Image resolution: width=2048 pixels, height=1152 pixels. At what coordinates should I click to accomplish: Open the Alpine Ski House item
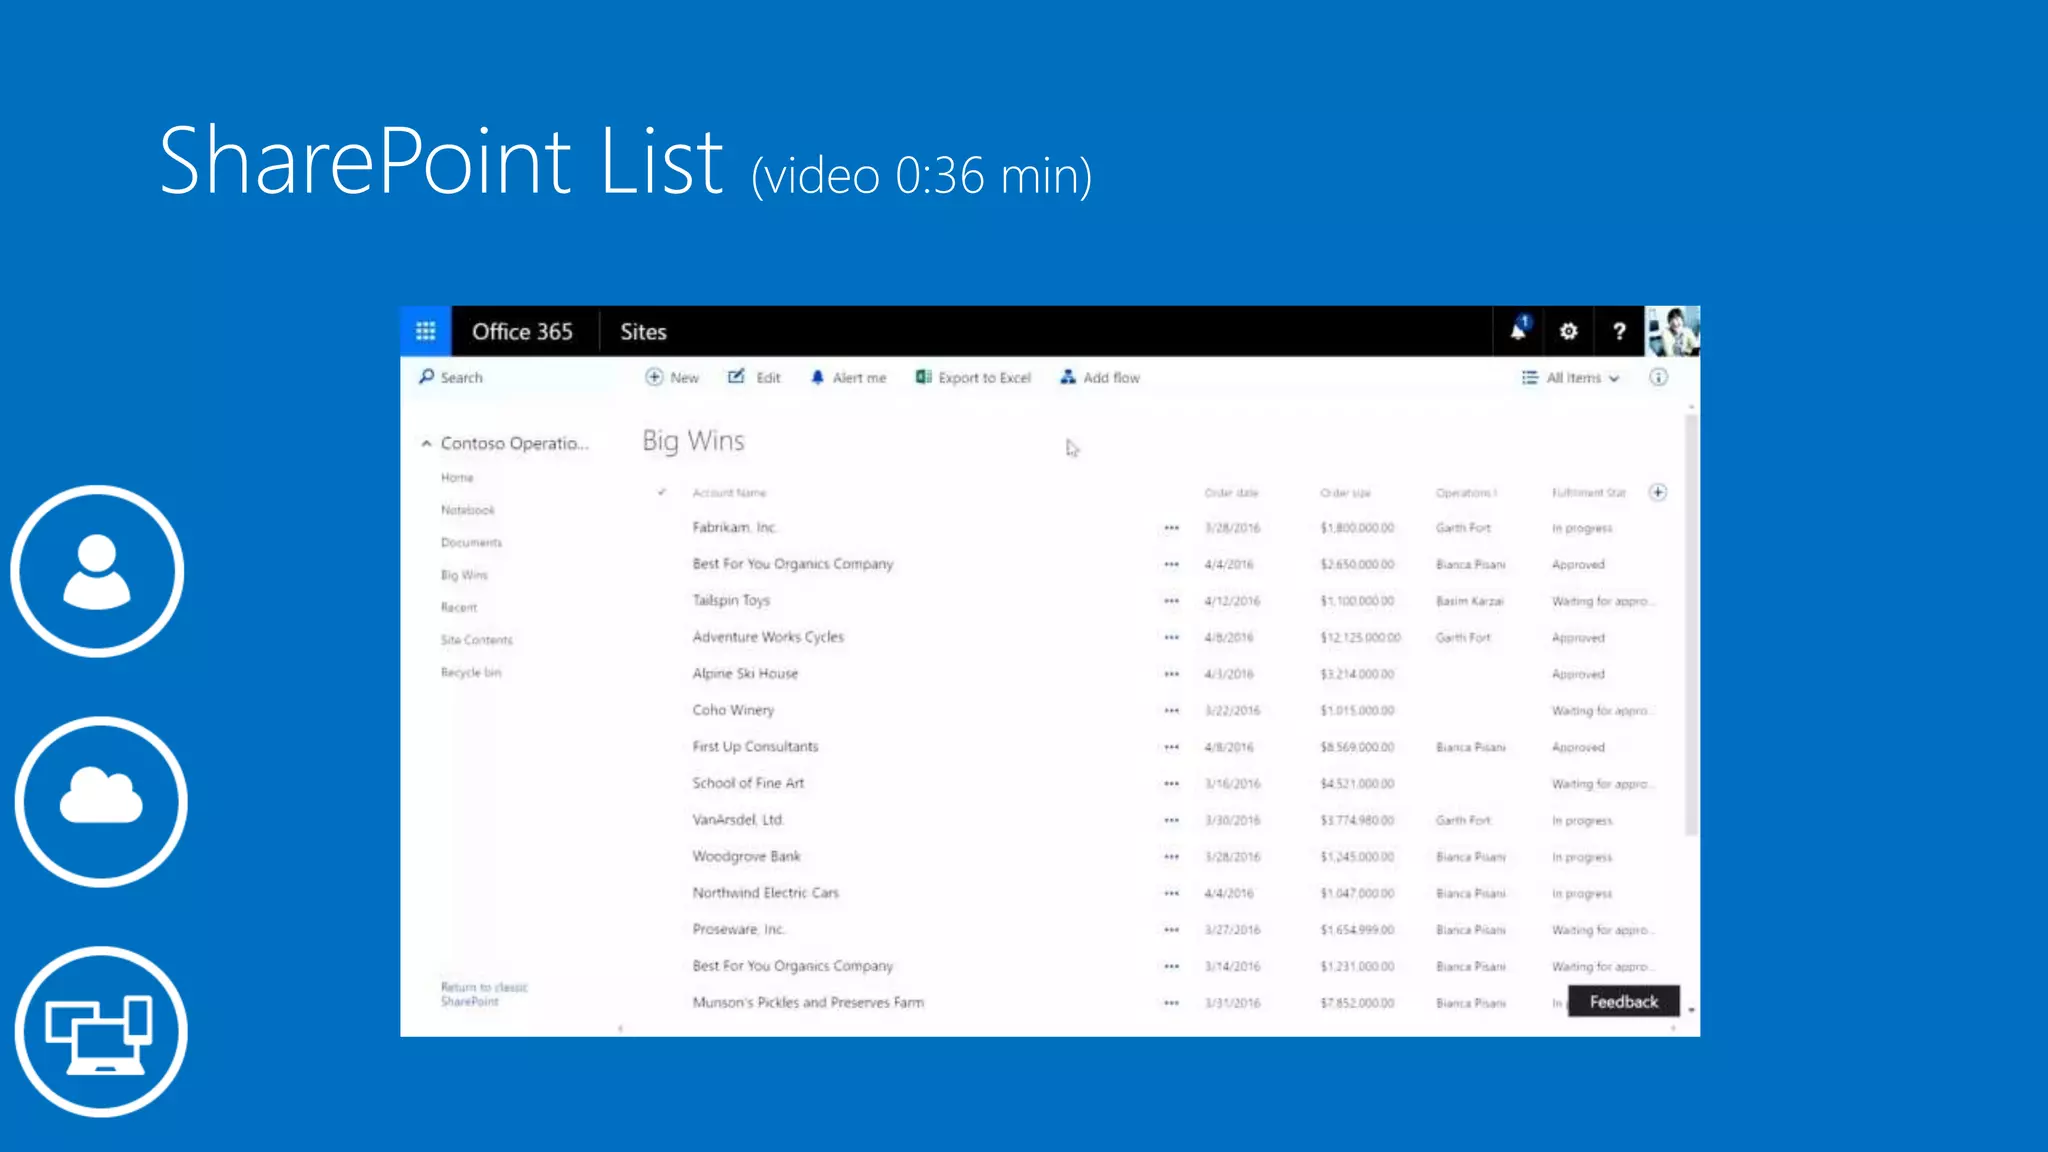click(745, 673)
